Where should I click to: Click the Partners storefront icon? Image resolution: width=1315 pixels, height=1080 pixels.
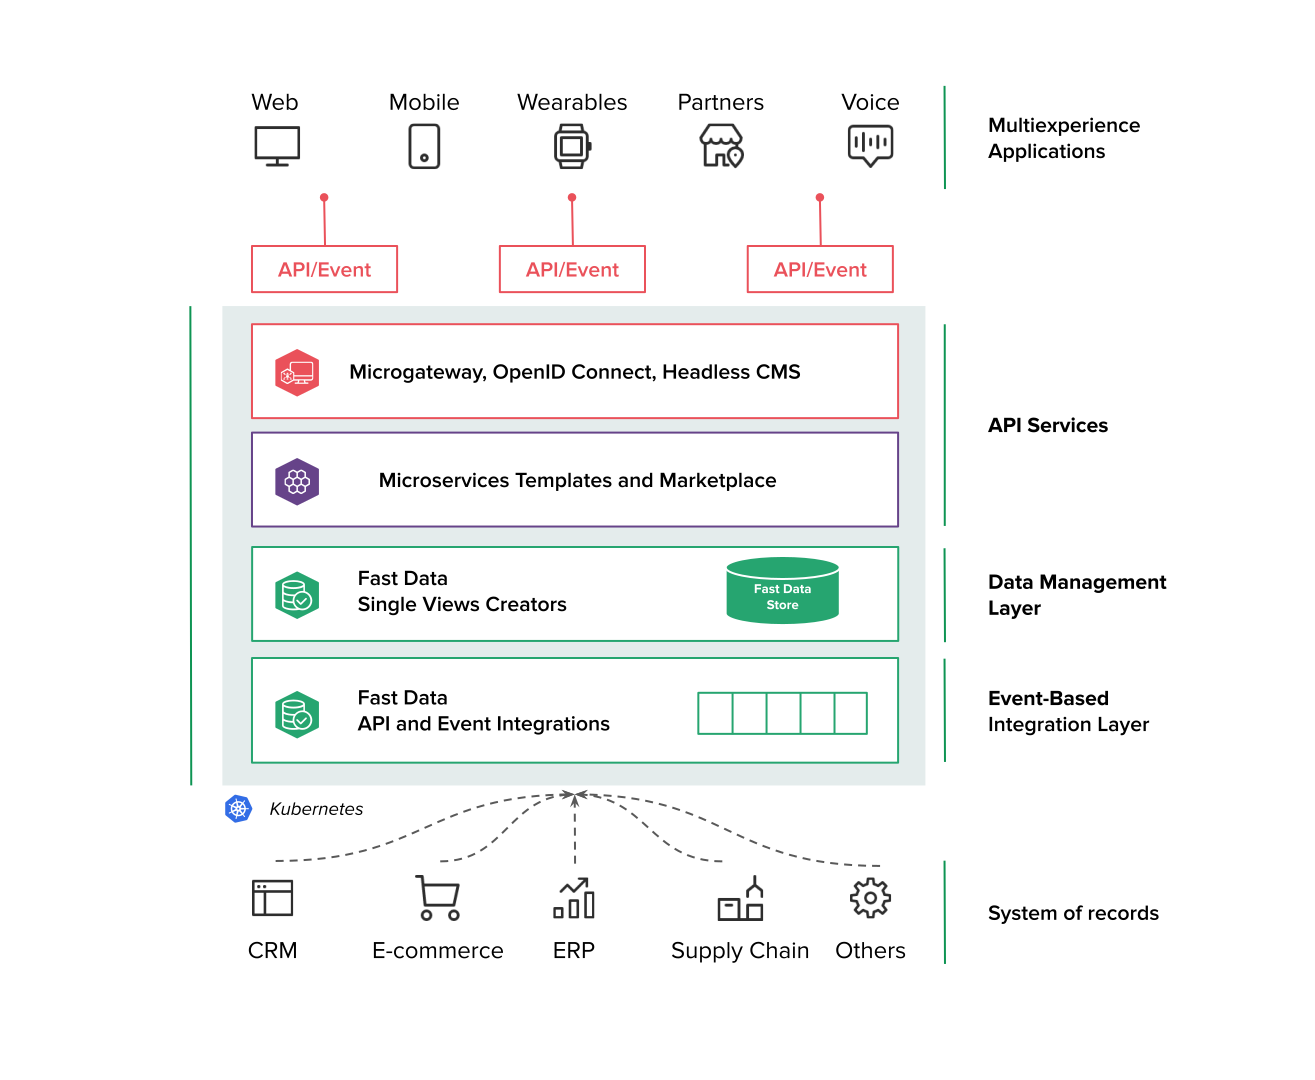click(x=721, y=146)
